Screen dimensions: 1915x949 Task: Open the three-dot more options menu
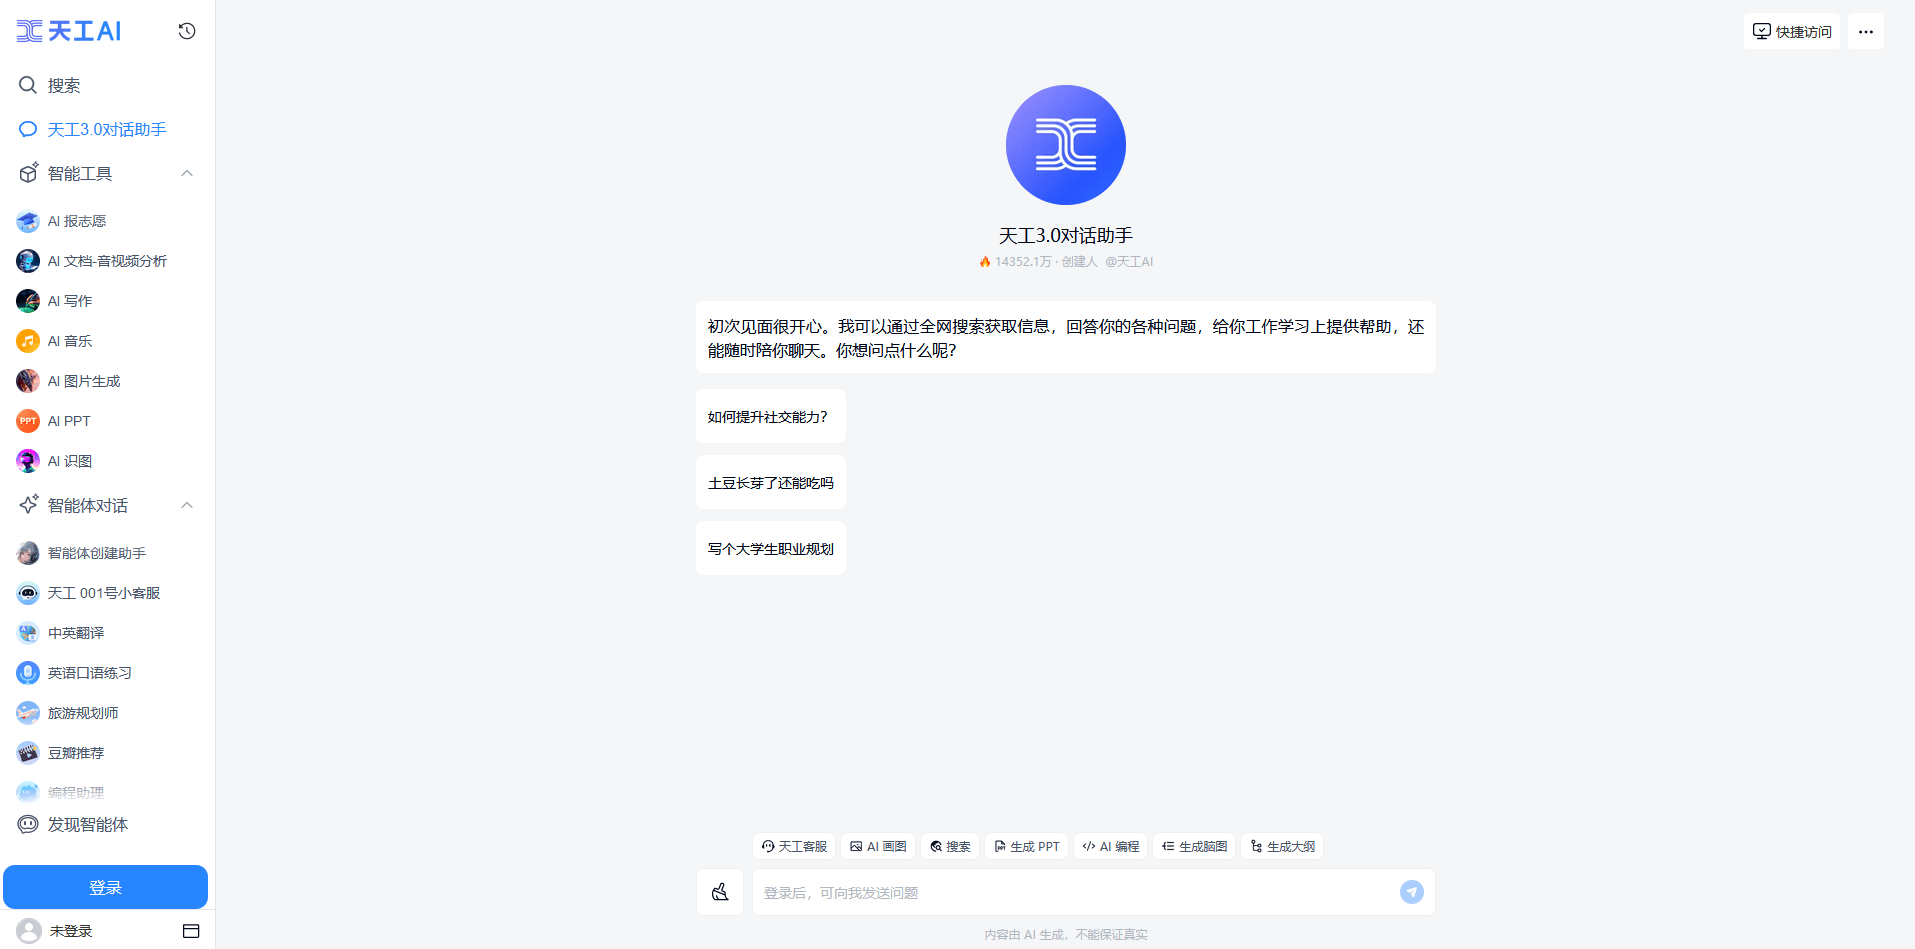coord(1866,31)
